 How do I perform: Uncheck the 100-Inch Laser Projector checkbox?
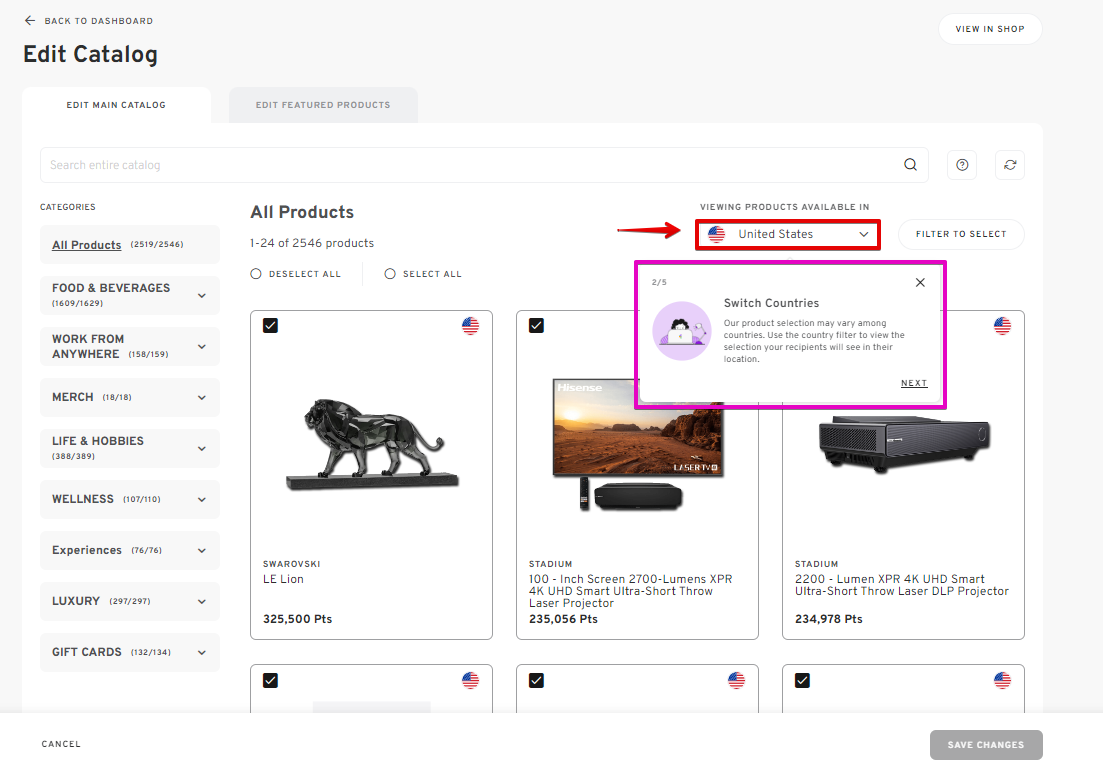pos(536,326)
